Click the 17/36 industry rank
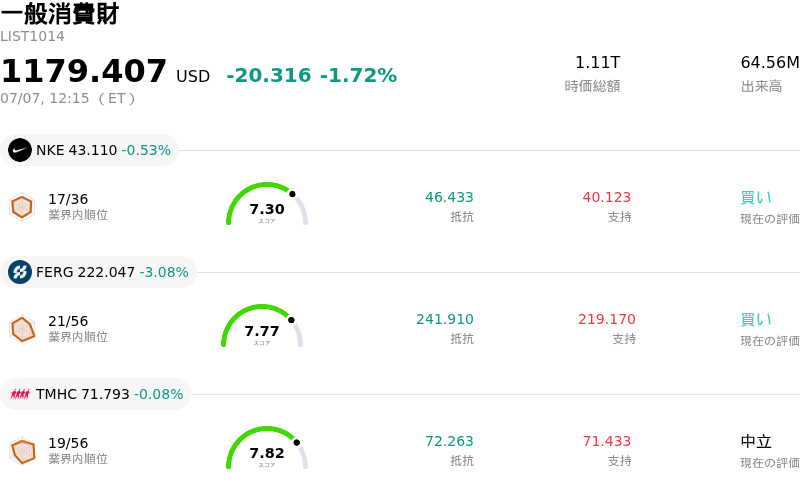The height and width of the screenshot is (488, 800). (x=68, y=199)
